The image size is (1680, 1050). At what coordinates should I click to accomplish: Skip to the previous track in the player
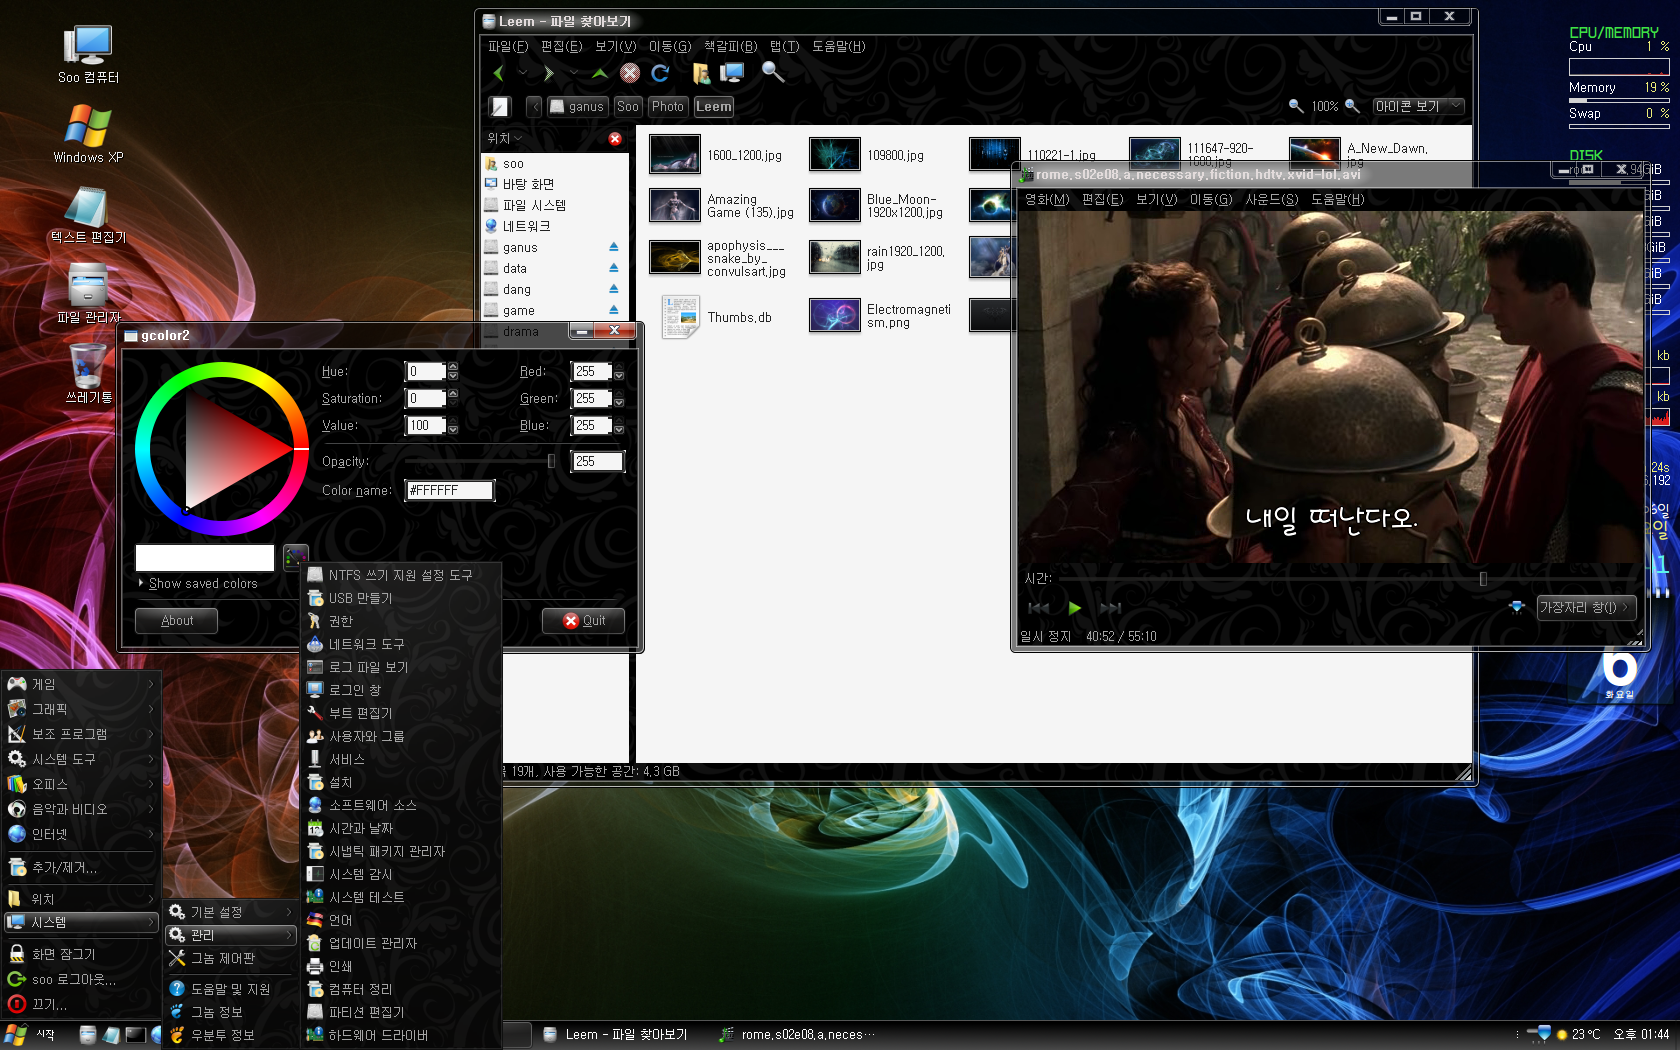1039,607
